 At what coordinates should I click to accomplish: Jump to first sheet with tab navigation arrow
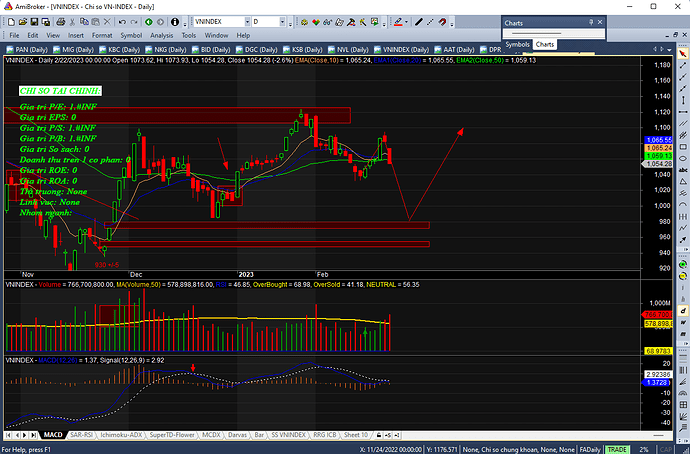(8, 435)
